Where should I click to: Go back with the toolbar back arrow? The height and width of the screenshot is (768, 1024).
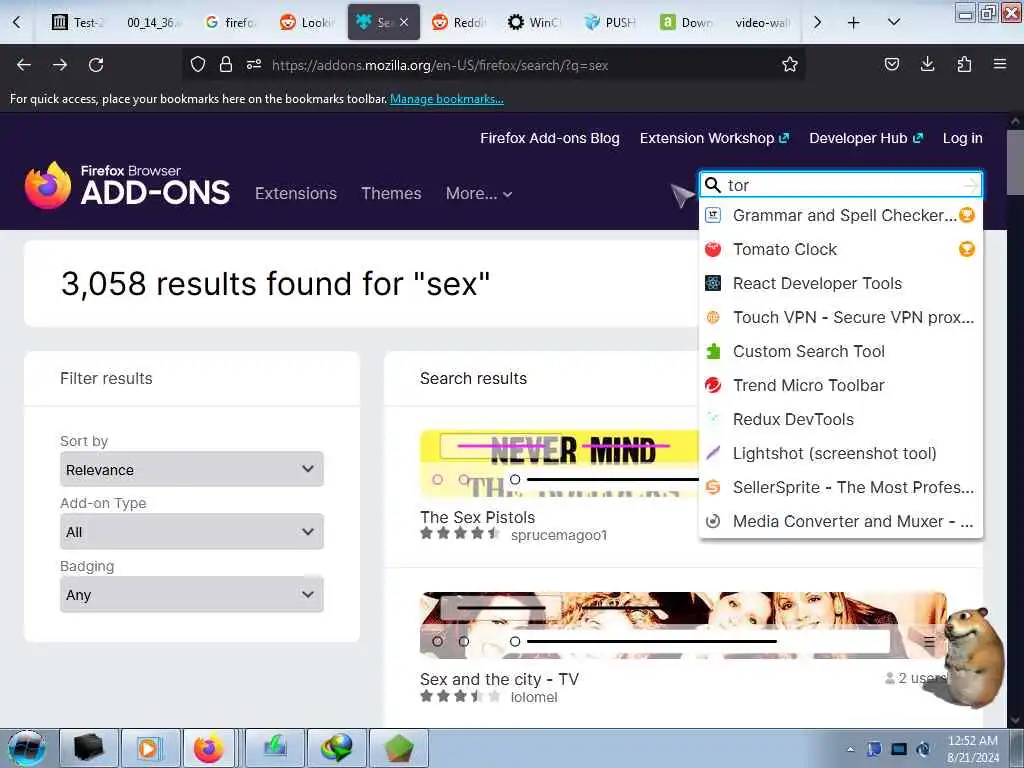pos(24,65)
